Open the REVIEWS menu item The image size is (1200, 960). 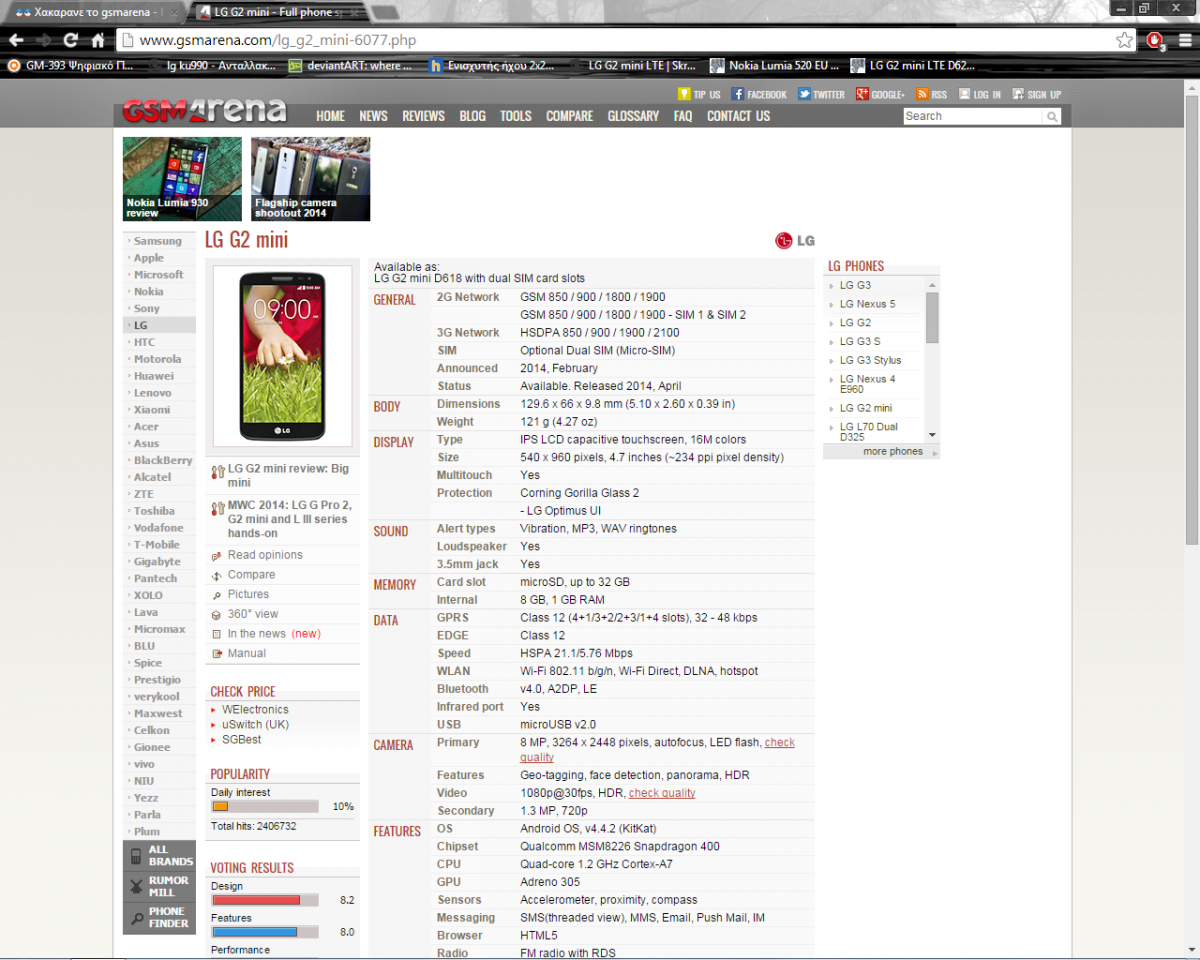(423, 116)
